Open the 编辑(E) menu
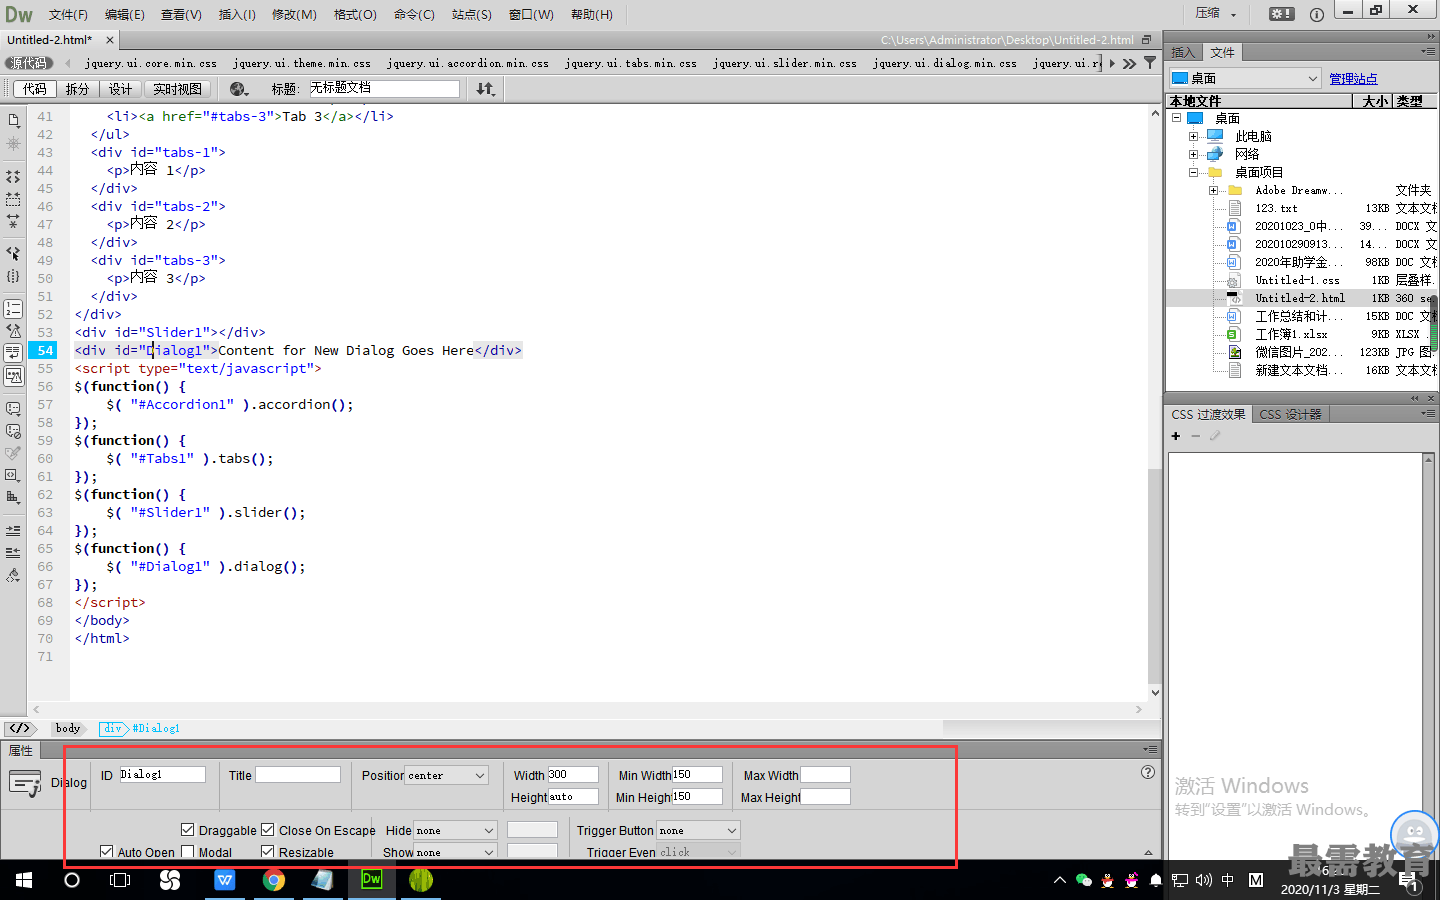This screenshot has height=900, width=1440. [x=125, y=14]
